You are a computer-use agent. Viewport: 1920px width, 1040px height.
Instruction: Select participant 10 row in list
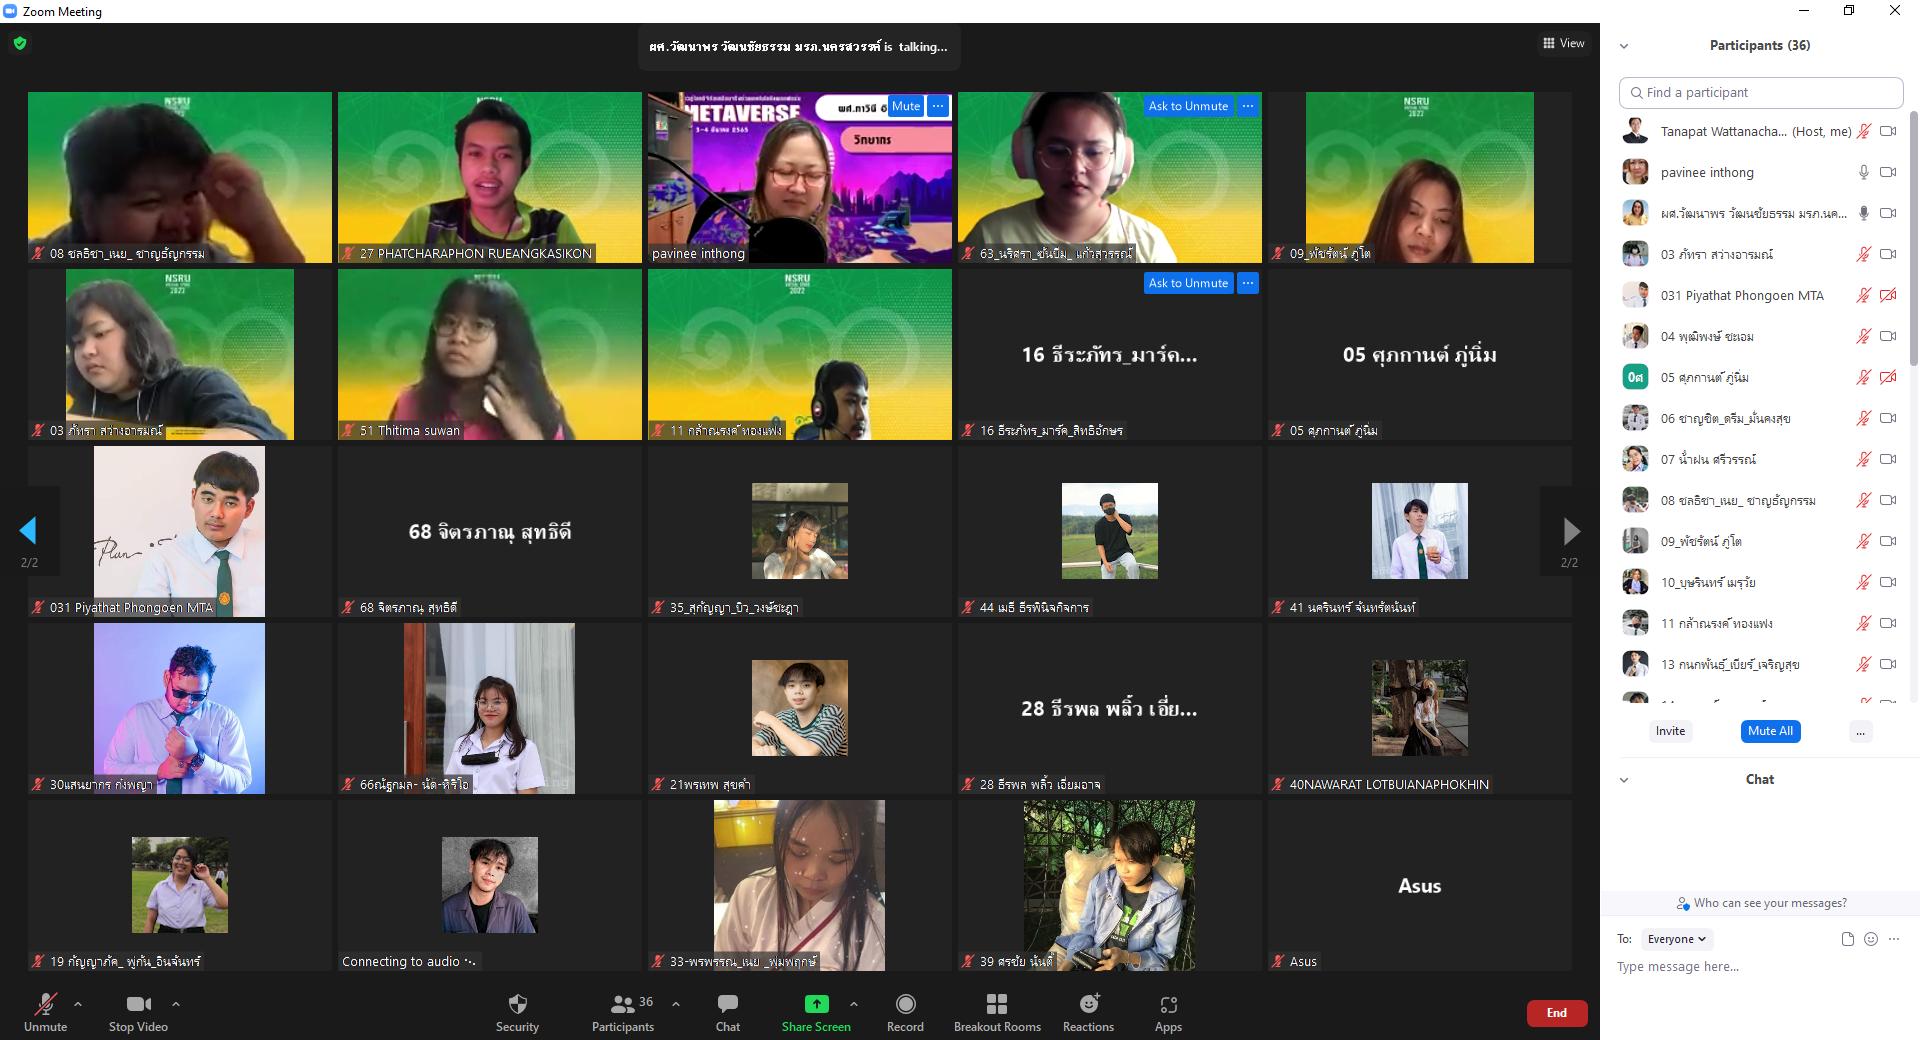click(1760, 582)
